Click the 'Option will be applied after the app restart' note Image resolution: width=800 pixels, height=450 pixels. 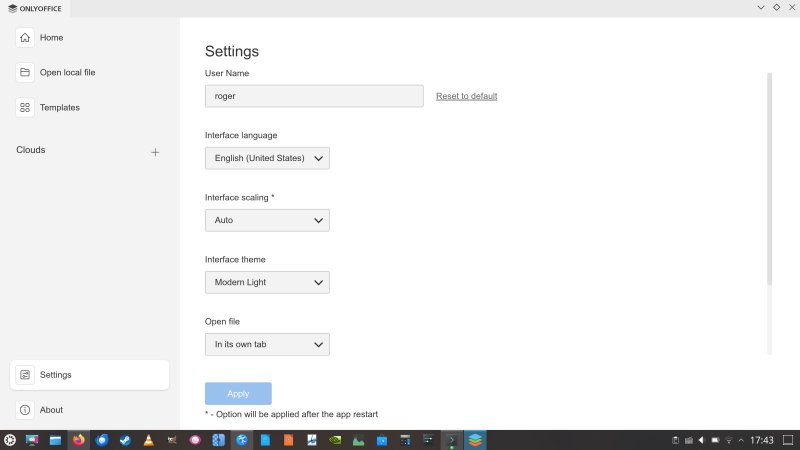click(x=291, y=414)
